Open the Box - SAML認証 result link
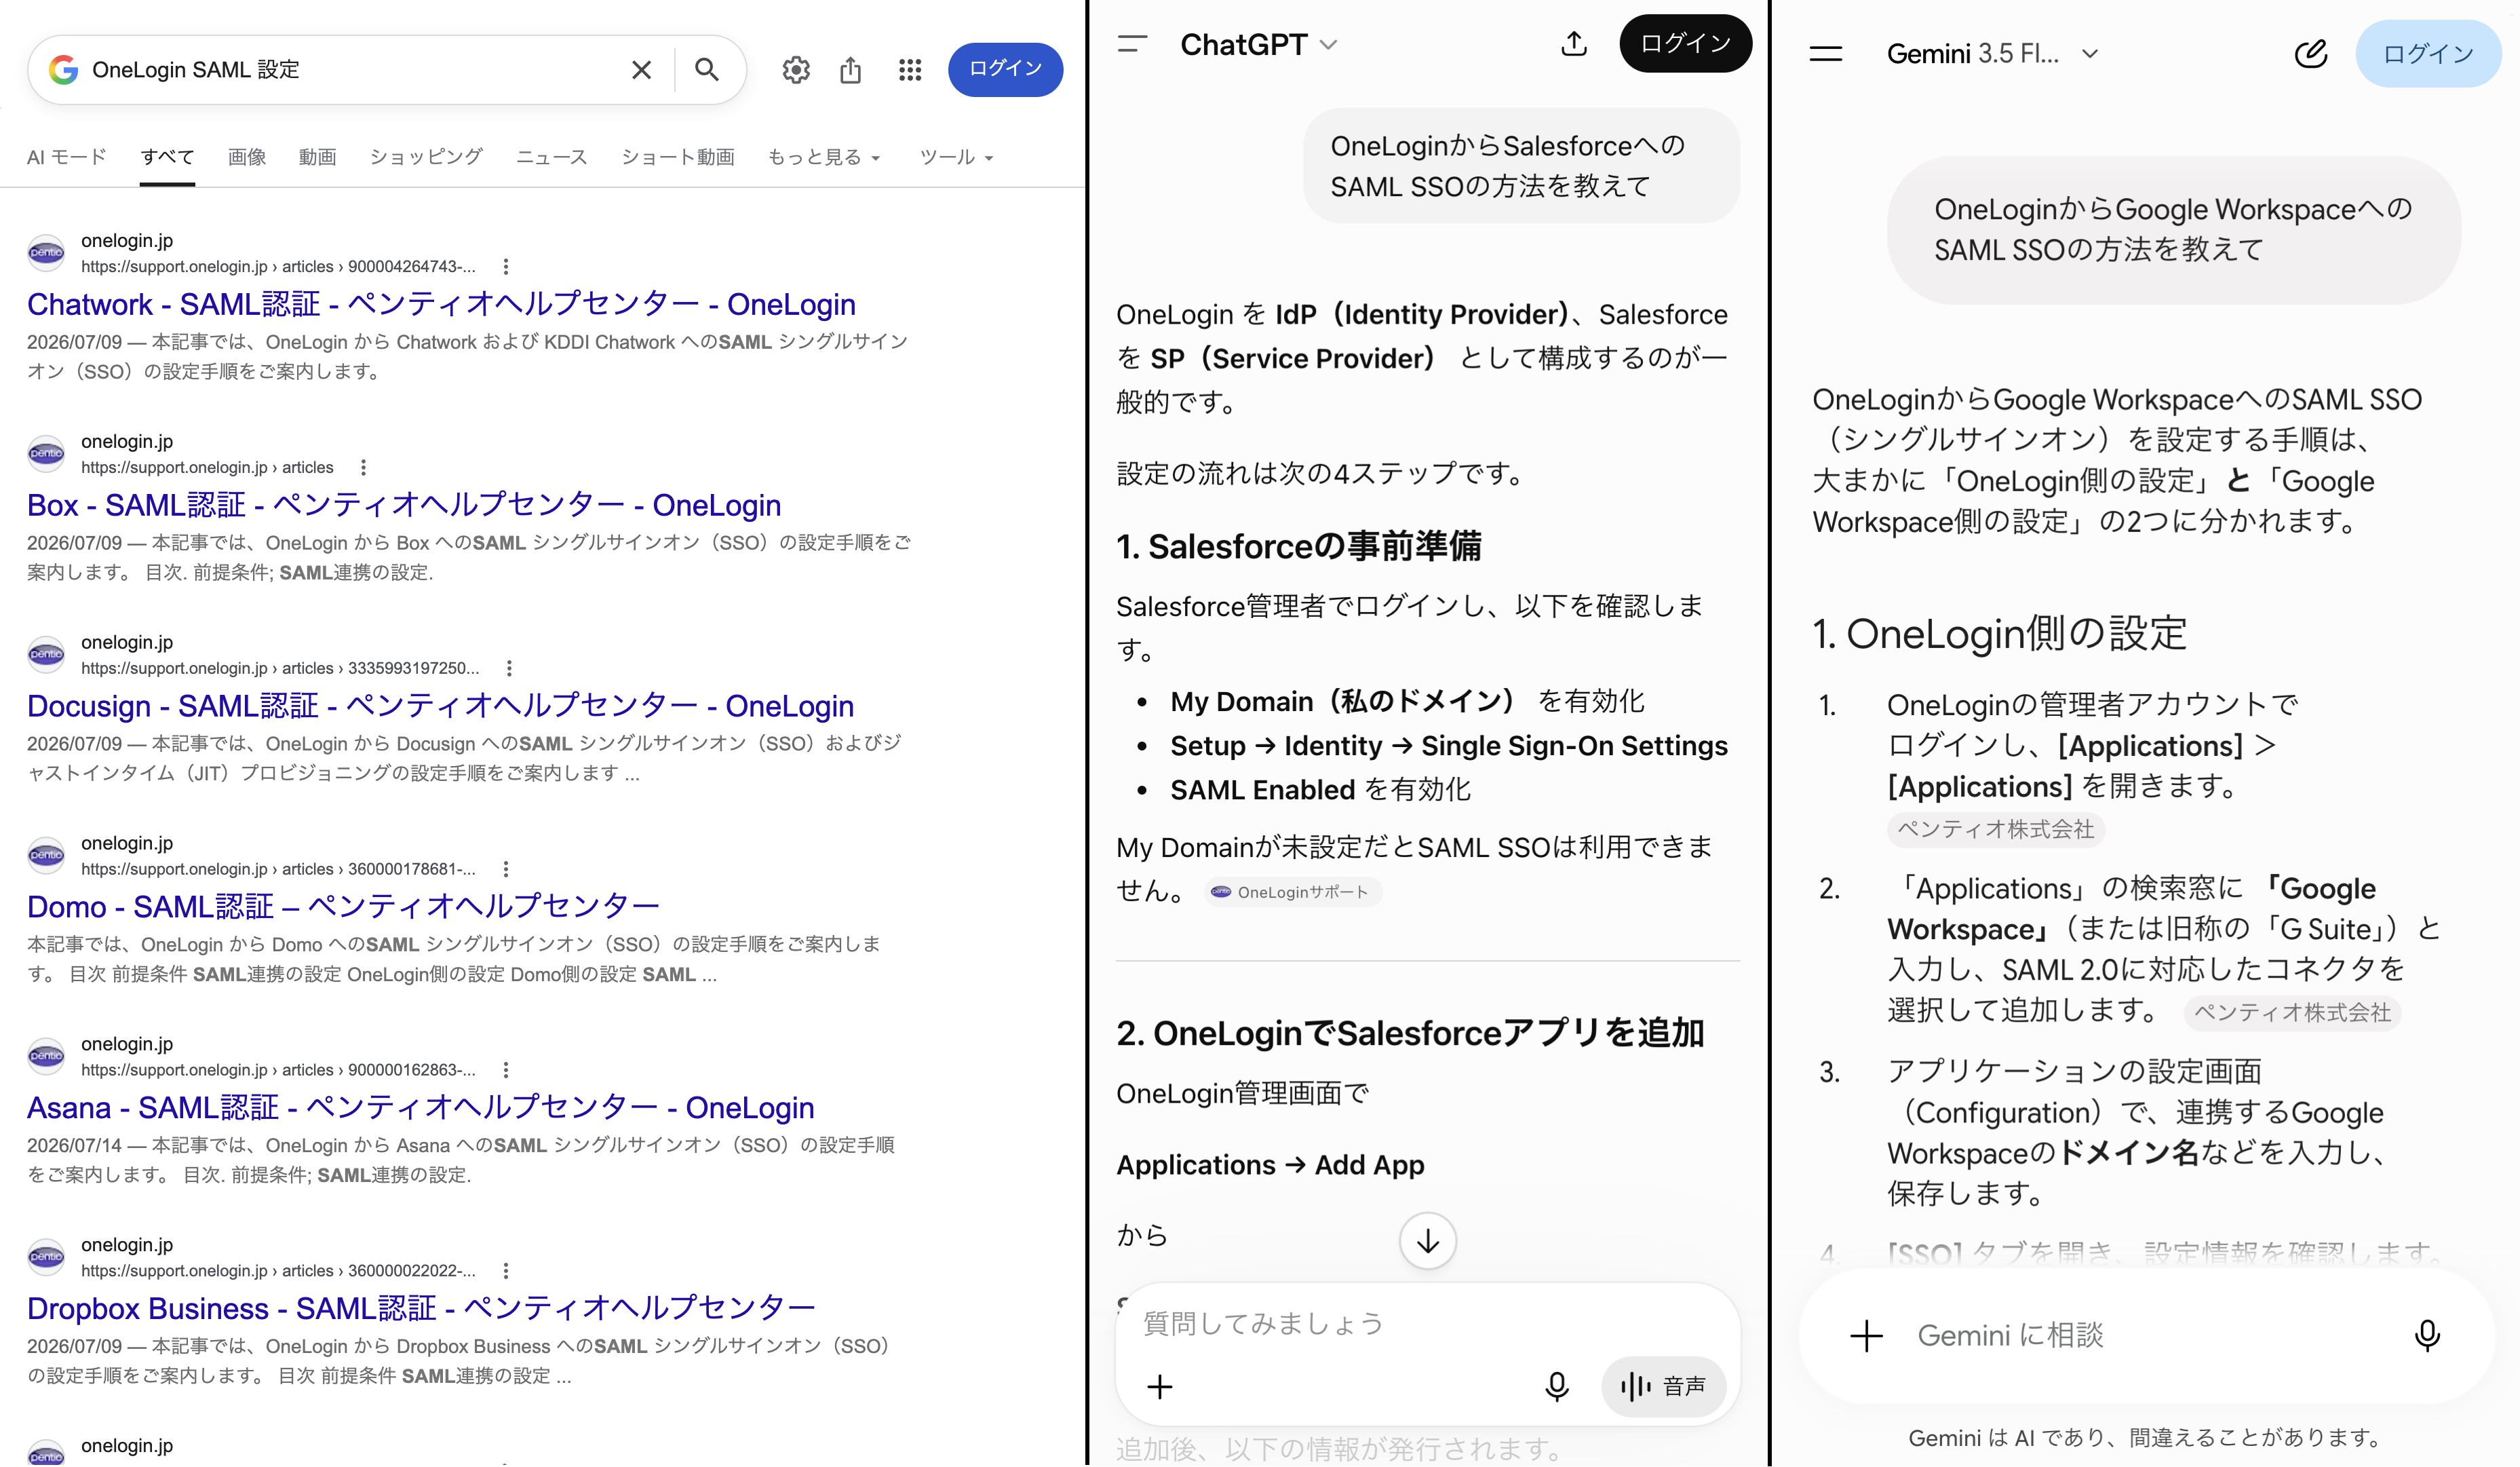This screenshot has width=2520, height=1467. tap(404, 505)
